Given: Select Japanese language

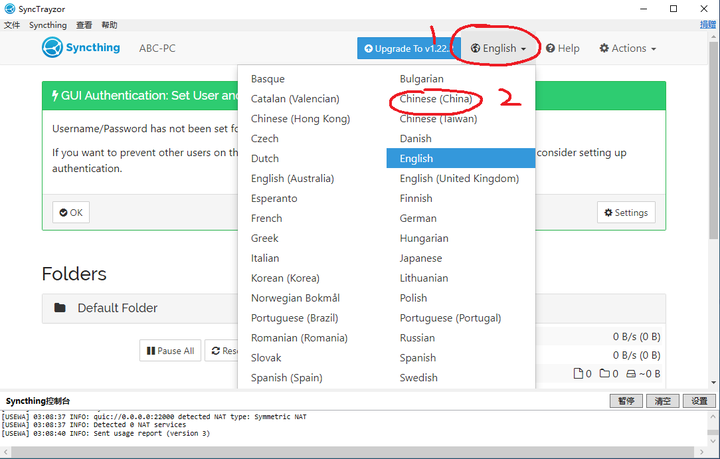Looking at the screenshot, I should point(421,258).
